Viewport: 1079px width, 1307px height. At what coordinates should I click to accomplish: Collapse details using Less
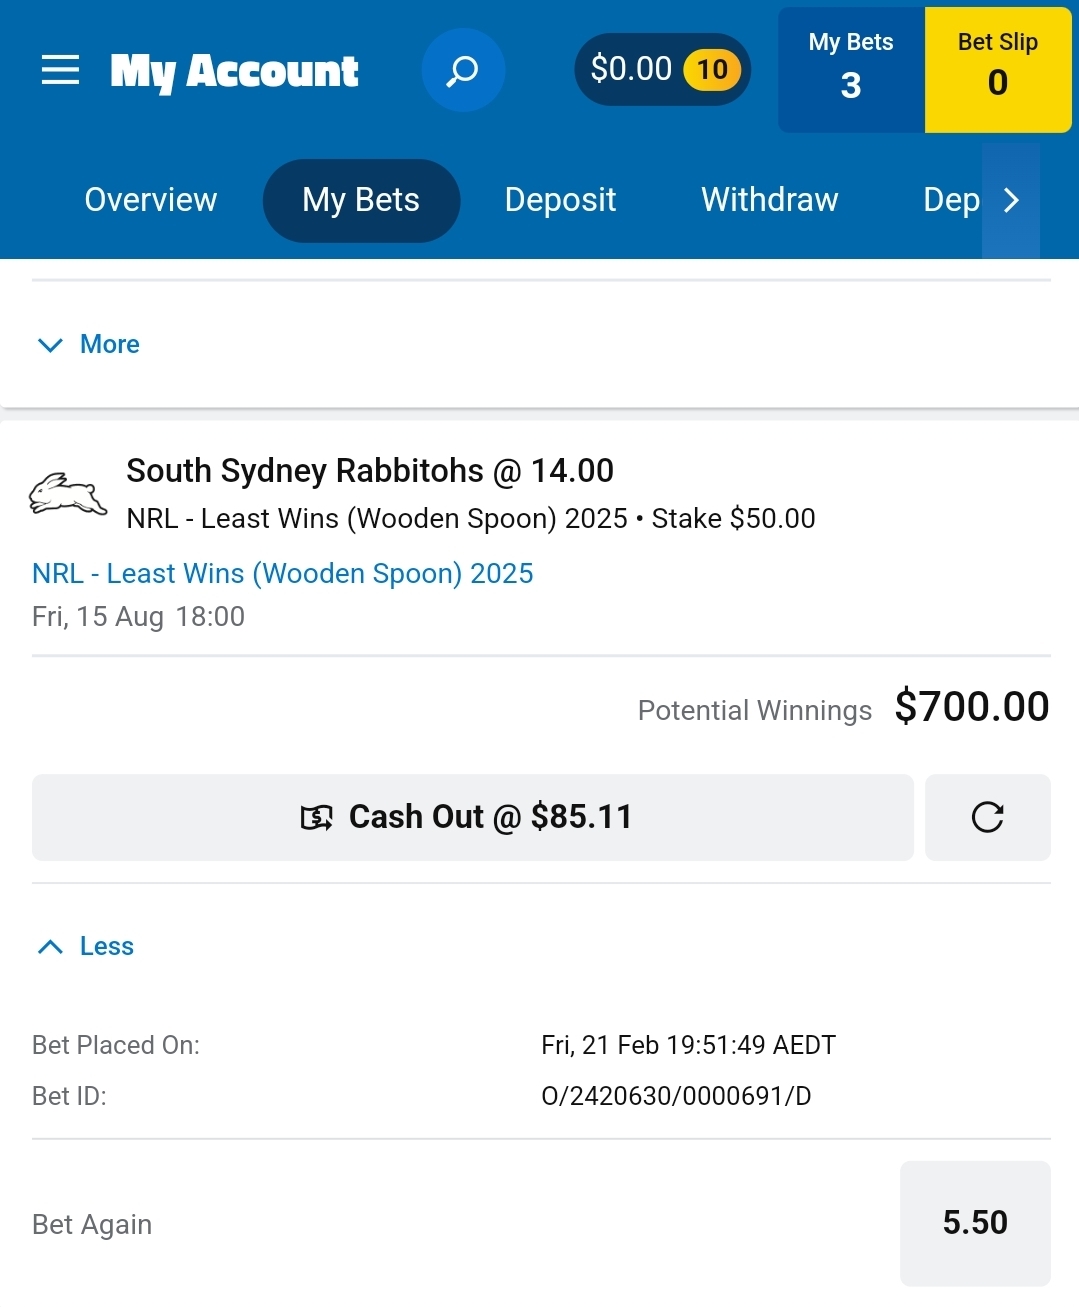tap(106, 946)
